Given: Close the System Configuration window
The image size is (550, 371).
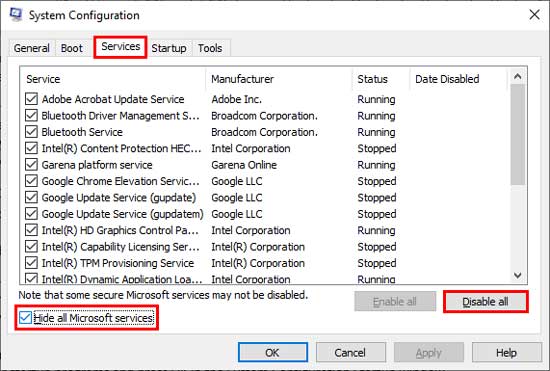Looking at the screenshot, I should pyautogui.click(x=534, y=15).
